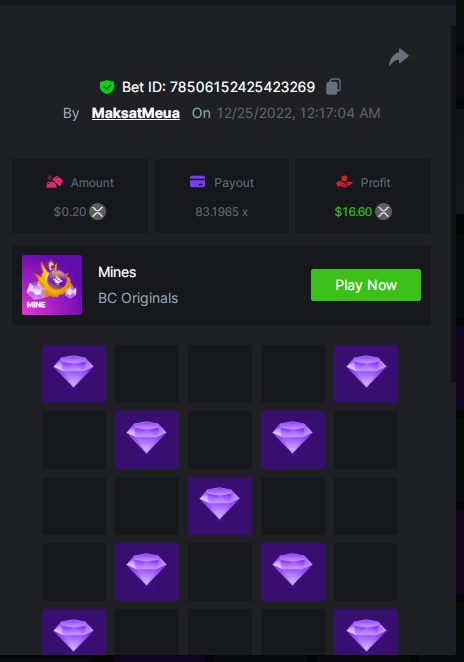
Task: Click the Mines game title
Action: coord(117,272)
